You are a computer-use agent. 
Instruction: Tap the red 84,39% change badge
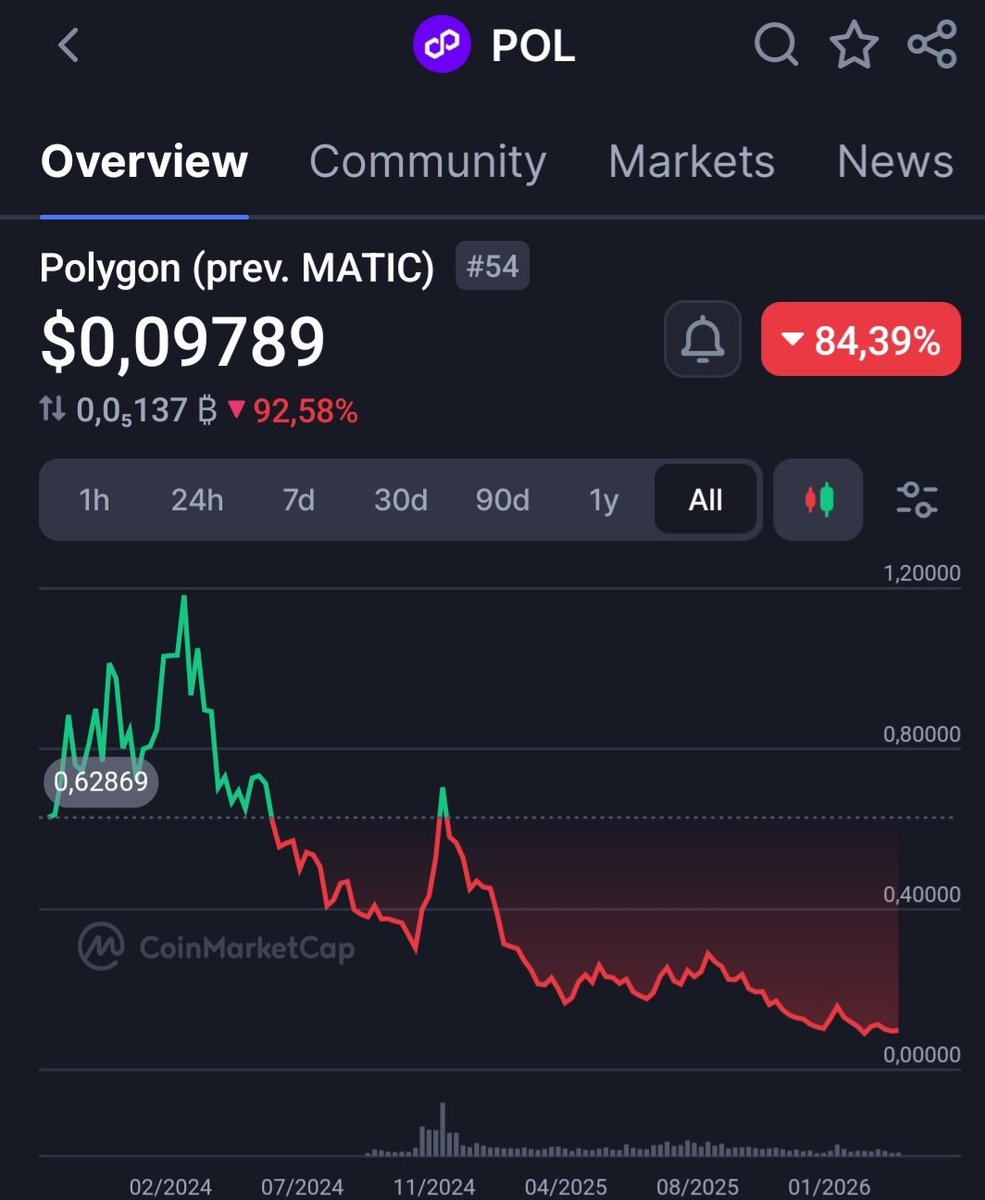coord(861,339)
